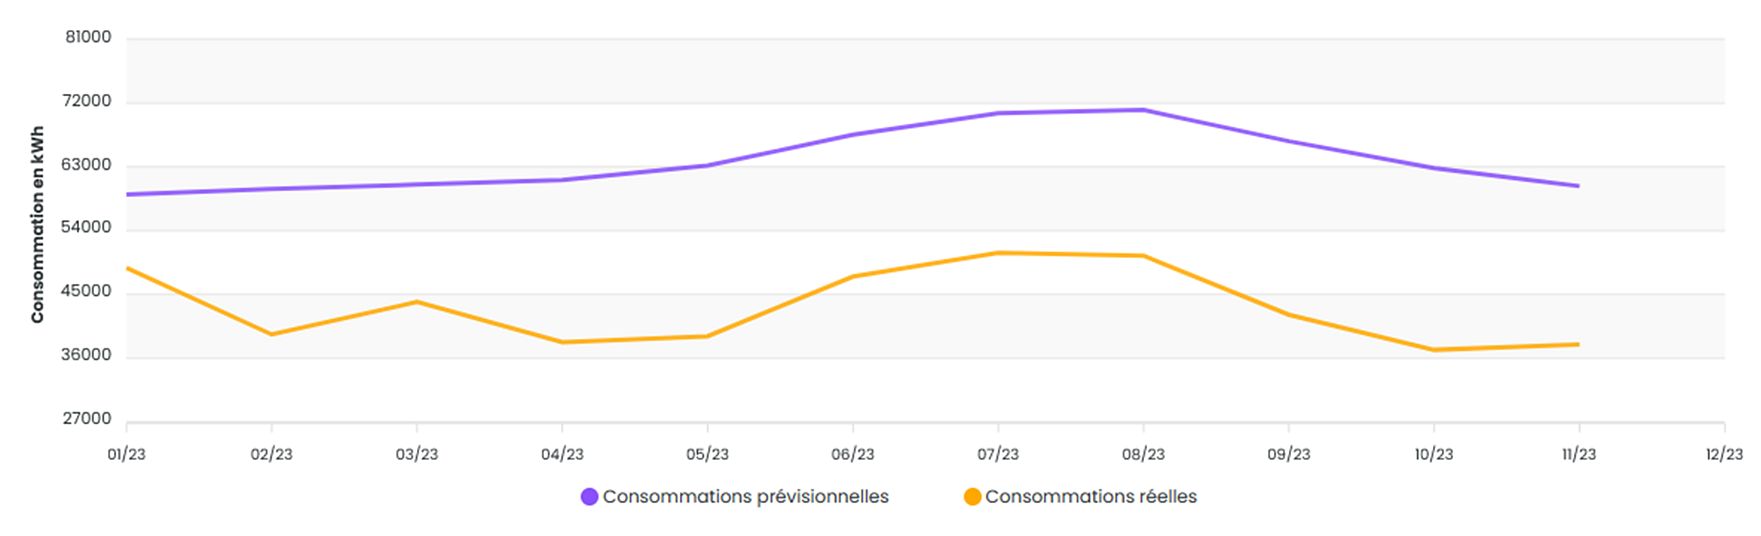Click the orange line end at 11/23
The width and height of the screenshot is (1761, 536).
[1578, 345]
